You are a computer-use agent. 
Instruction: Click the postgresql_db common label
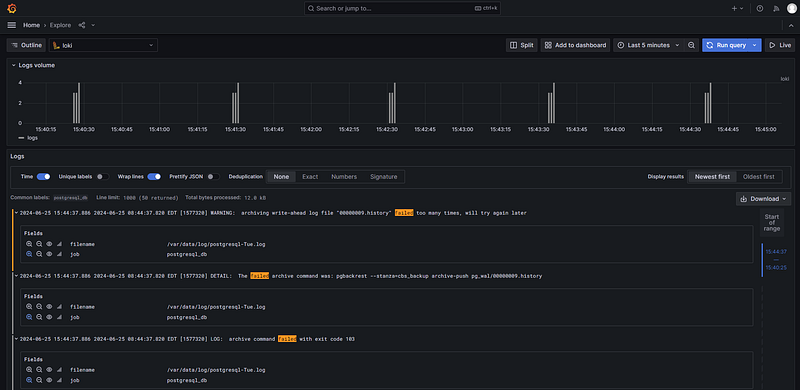click(x=70, y=198)
